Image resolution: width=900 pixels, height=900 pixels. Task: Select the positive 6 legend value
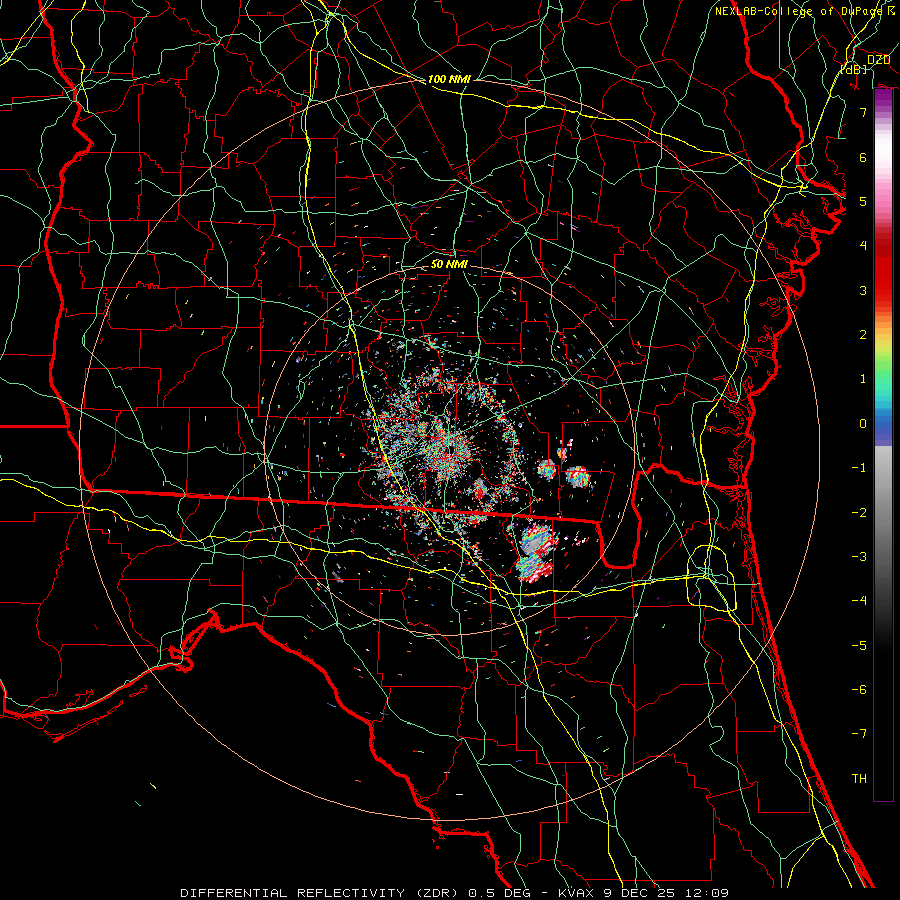(863, 157)
